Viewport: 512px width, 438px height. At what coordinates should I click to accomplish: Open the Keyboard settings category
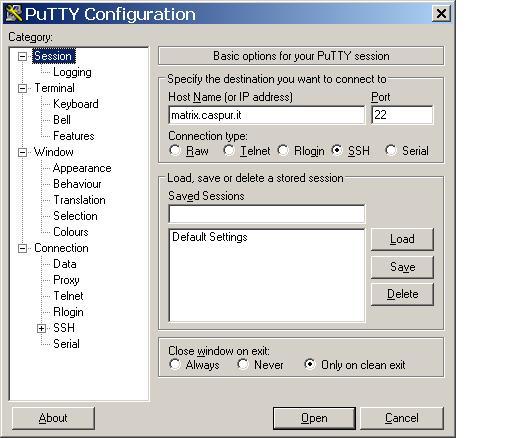tap(76, 104)
